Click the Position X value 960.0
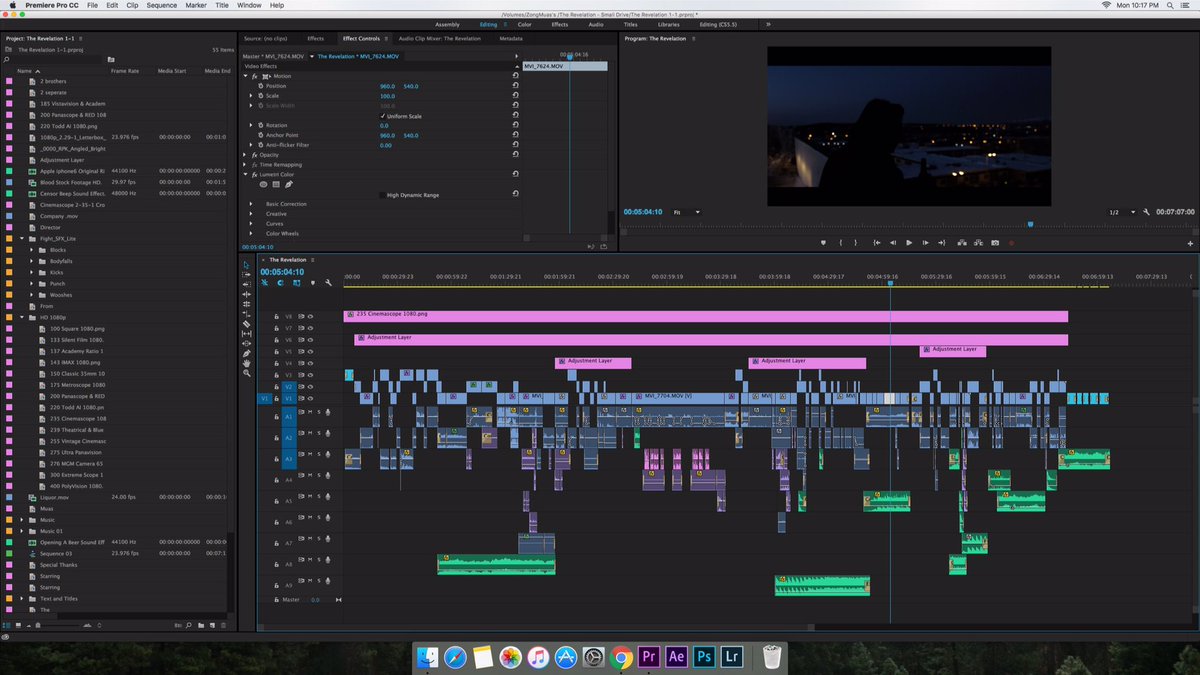 [x=387, y=86]
